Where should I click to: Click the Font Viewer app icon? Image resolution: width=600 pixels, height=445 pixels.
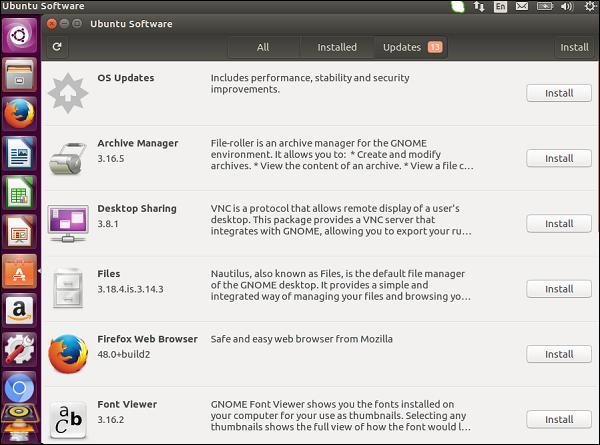coord(68,419)
